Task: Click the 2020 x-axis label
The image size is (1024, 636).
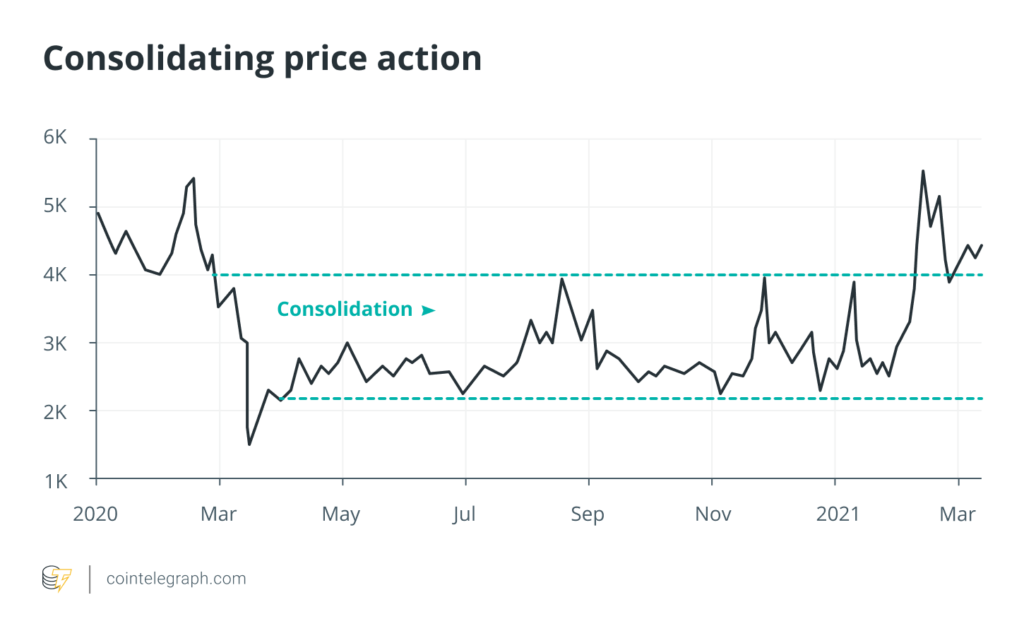Action: pyautogui.click(x=97, y=514)
